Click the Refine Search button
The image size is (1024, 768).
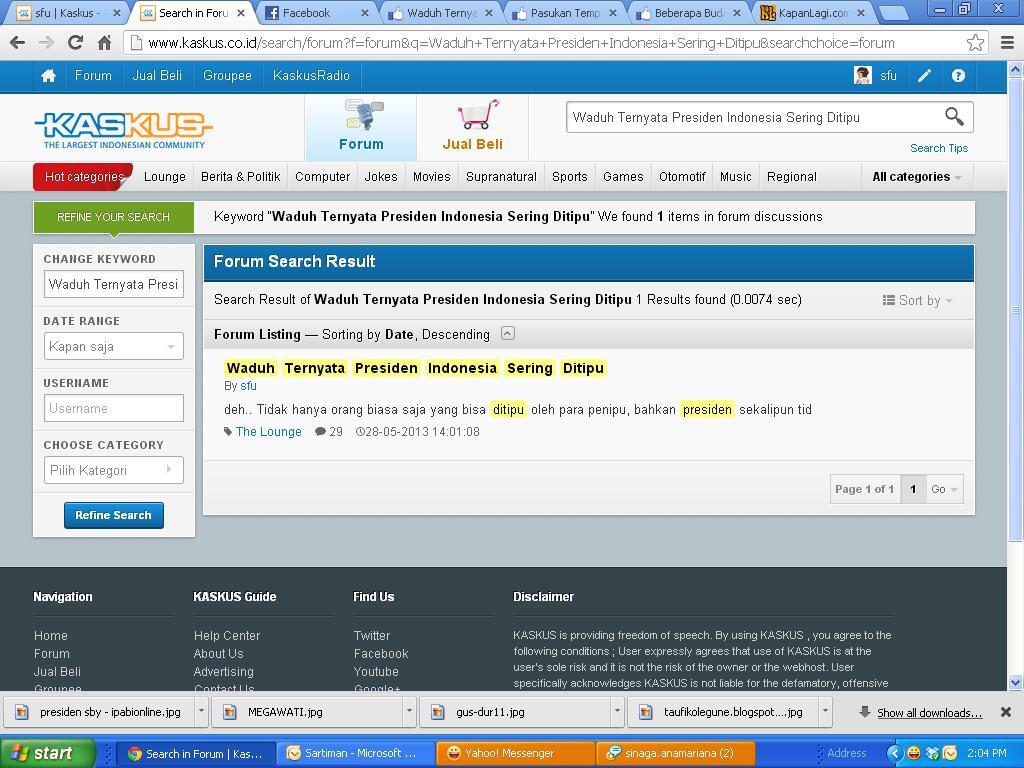[x=114, y=515]
